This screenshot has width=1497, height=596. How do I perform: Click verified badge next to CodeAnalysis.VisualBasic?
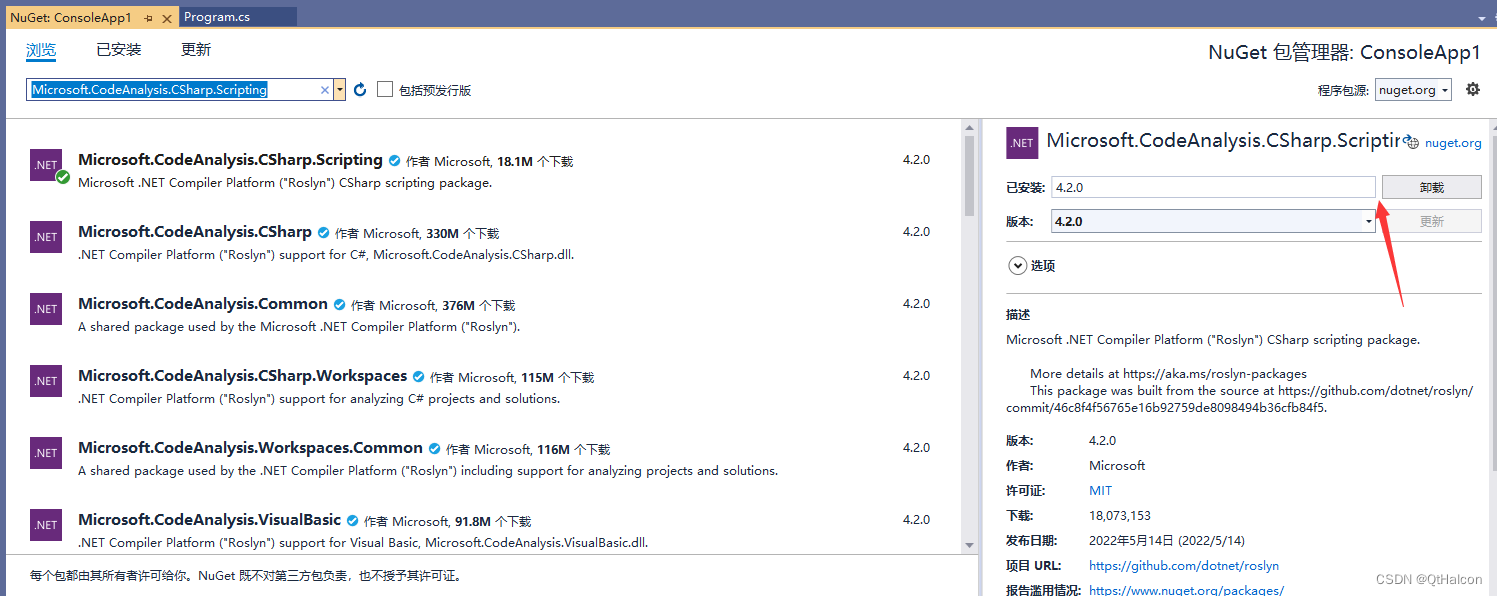353,521
